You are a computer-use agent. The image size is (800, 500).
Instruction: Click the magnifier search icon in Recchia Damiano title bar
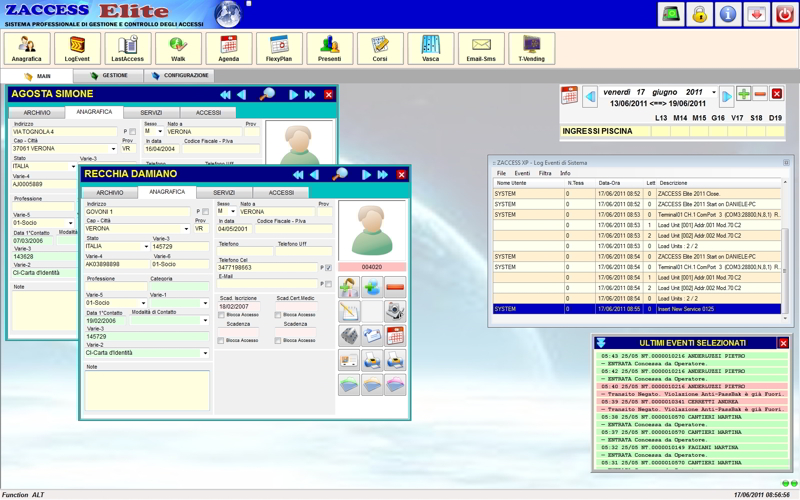[340, 174]
